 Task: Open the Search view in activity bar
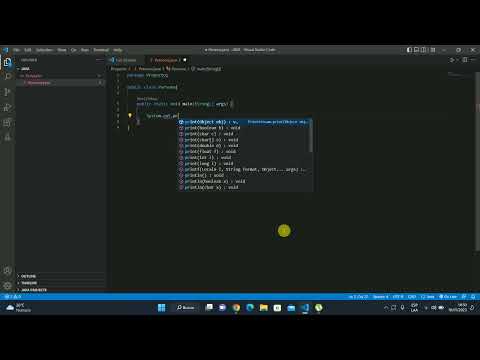click(x=8, y=76)
